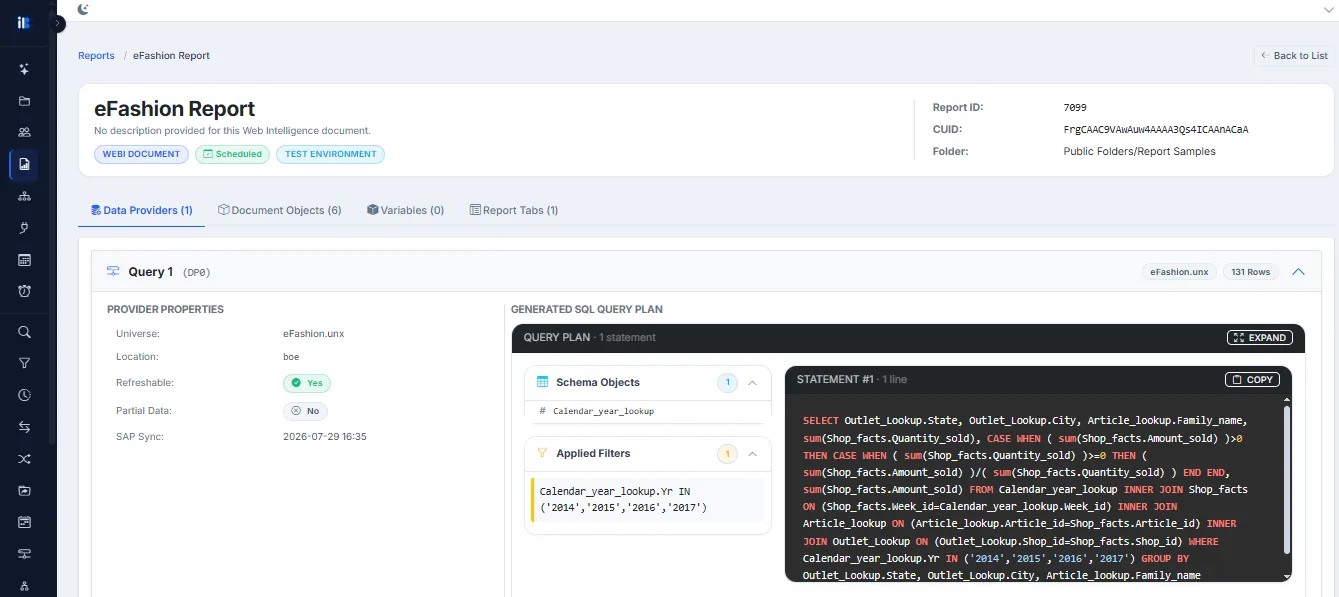Click the SQL statement vertical scrollbar
Image resolution: width=1339 pixels, height=597 pixels.
(1287, 488)
